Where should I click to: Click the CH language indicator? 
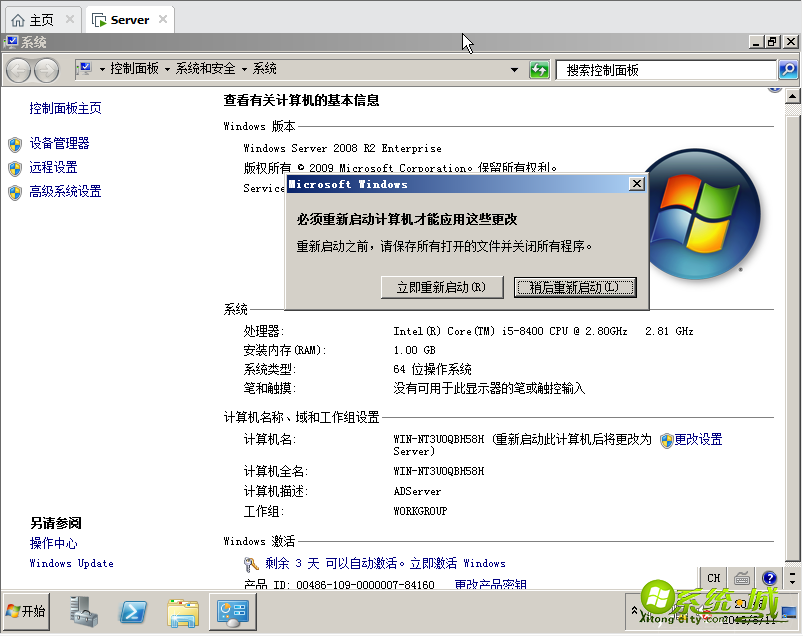pyautogui.click(x=712, y=578)
